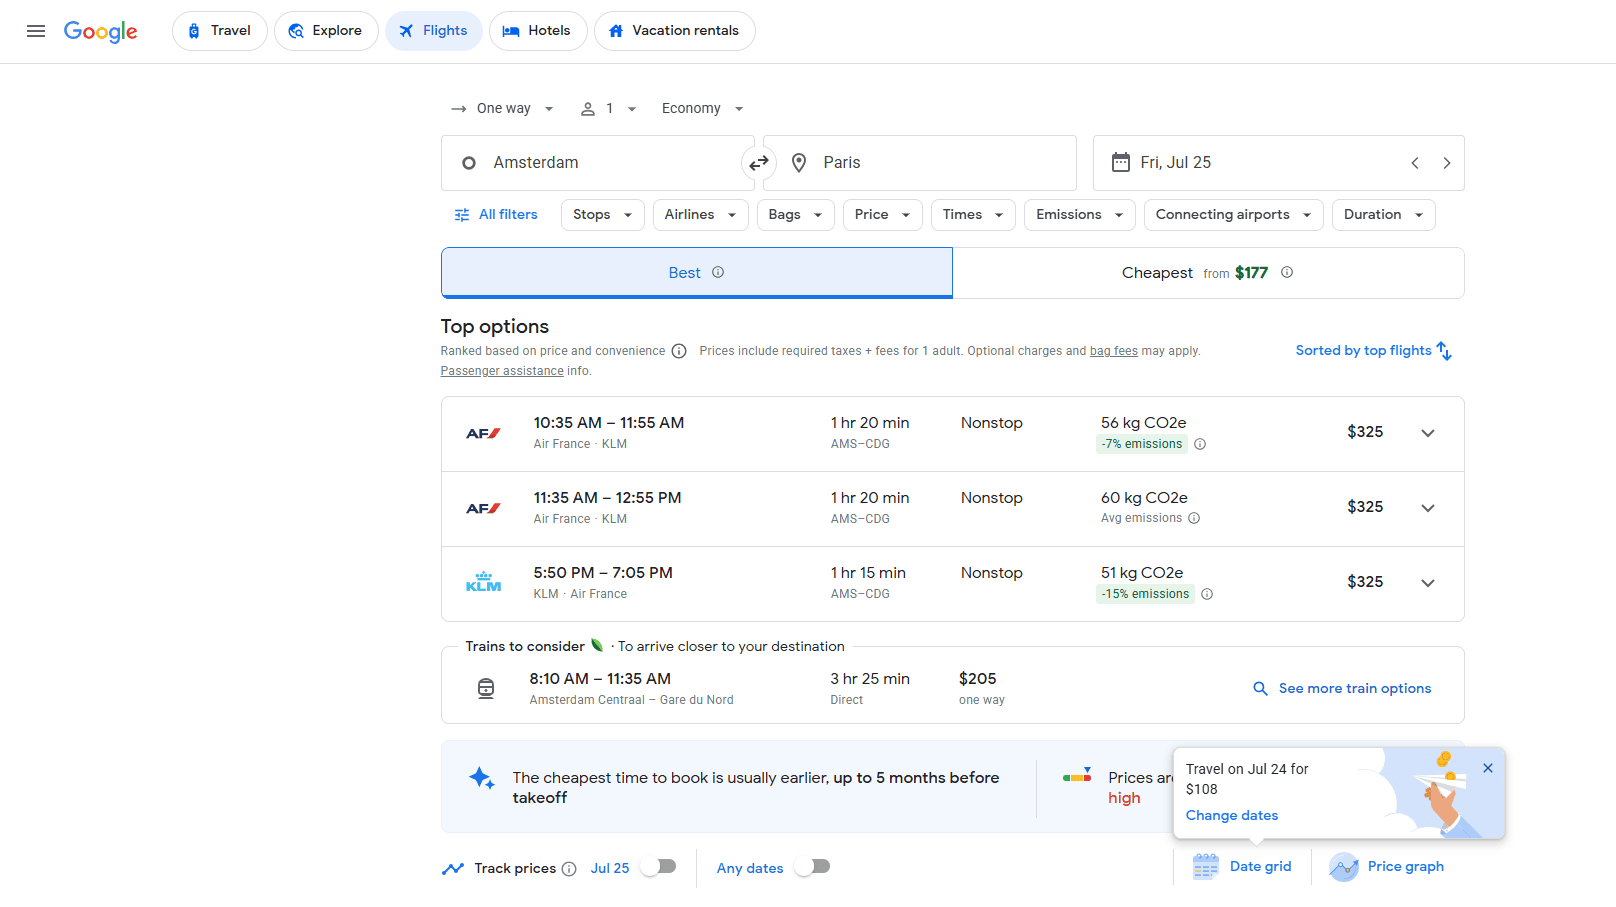Viewport: 1616px width, 907px height.
Task: Close the Travel on Jul 24 popup
Action: point(1488,768)
